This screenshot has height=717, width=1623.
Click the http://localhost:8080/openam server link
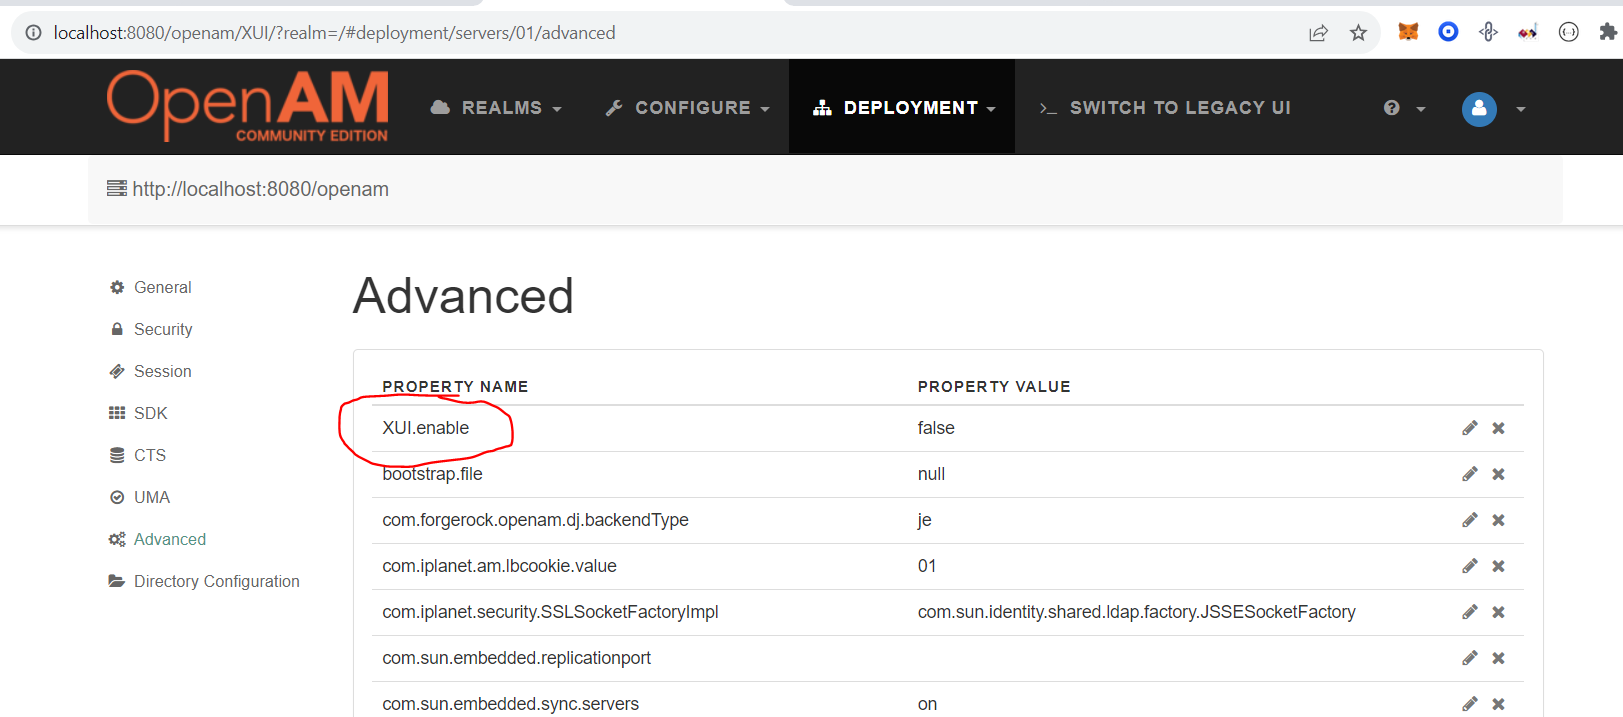point(260,189)
